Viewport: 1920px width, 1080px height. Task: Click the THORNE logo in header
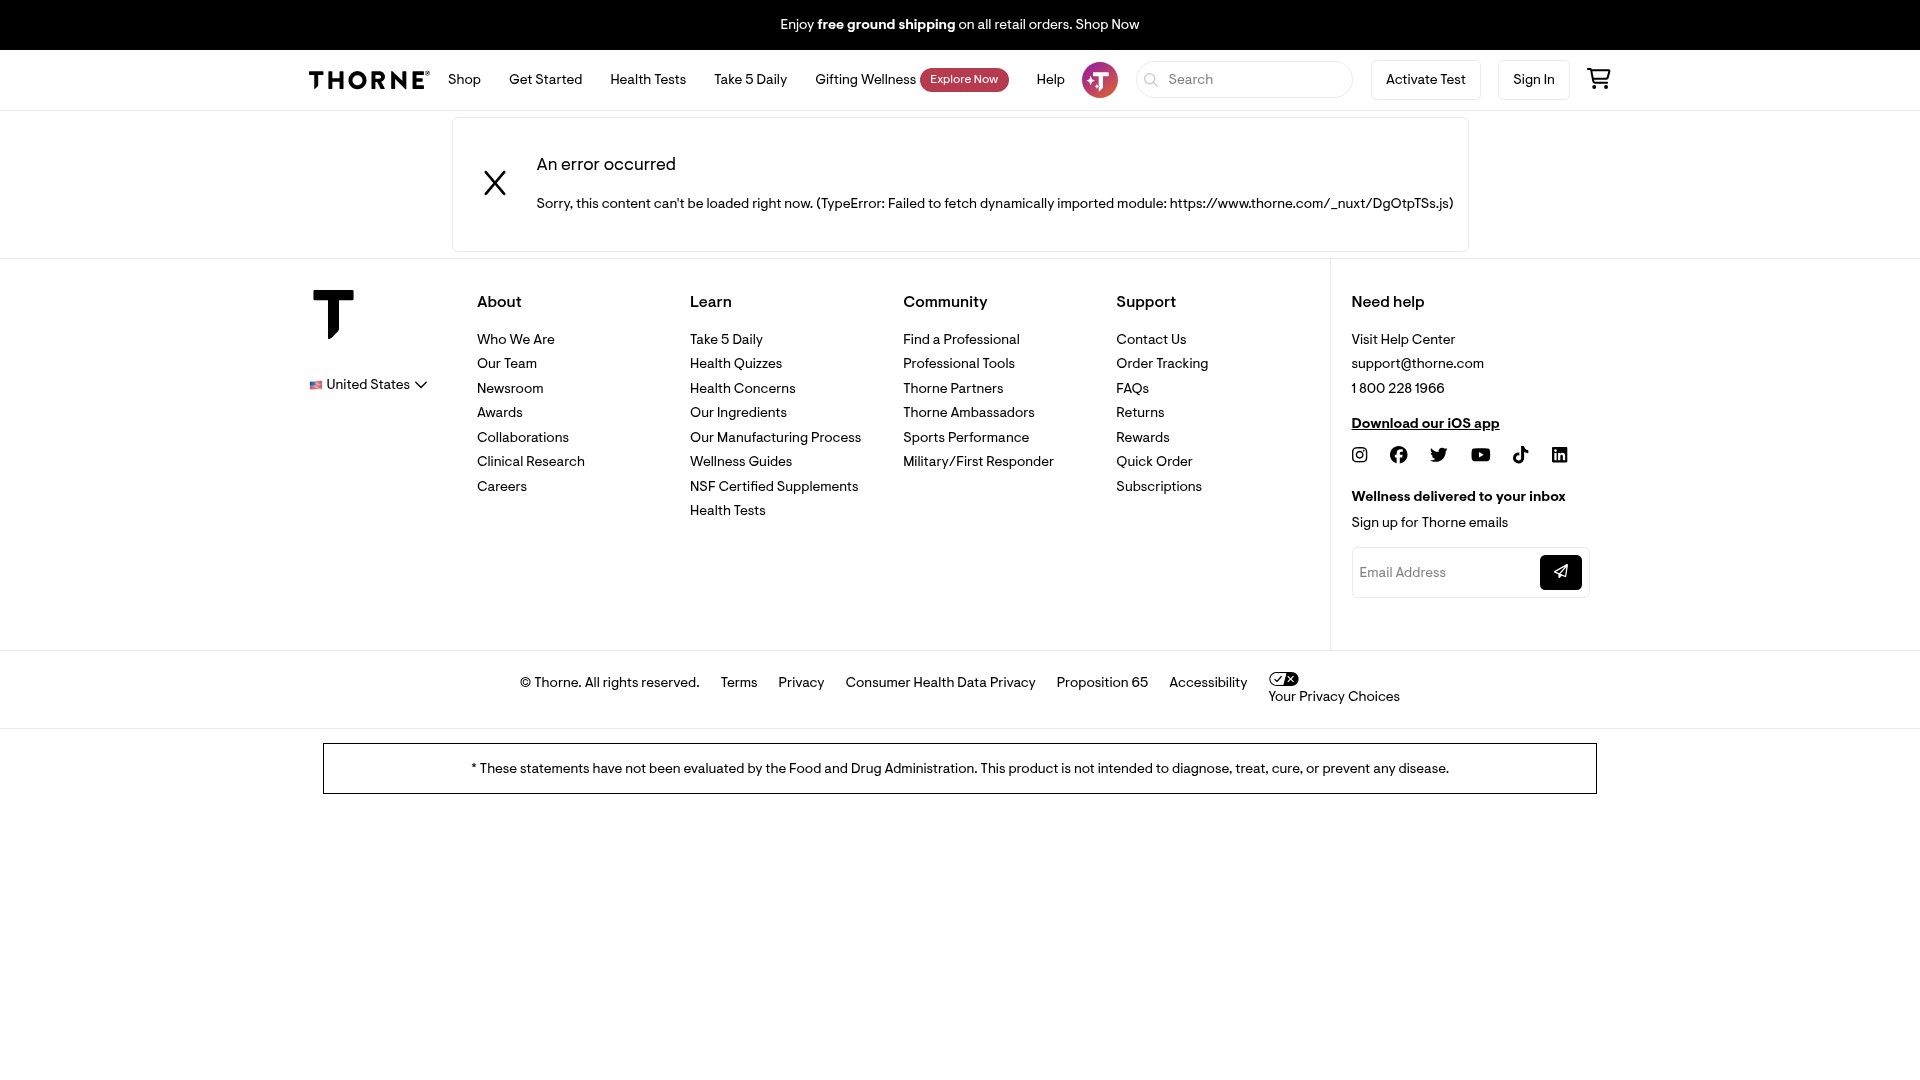[x=369, y=80]
